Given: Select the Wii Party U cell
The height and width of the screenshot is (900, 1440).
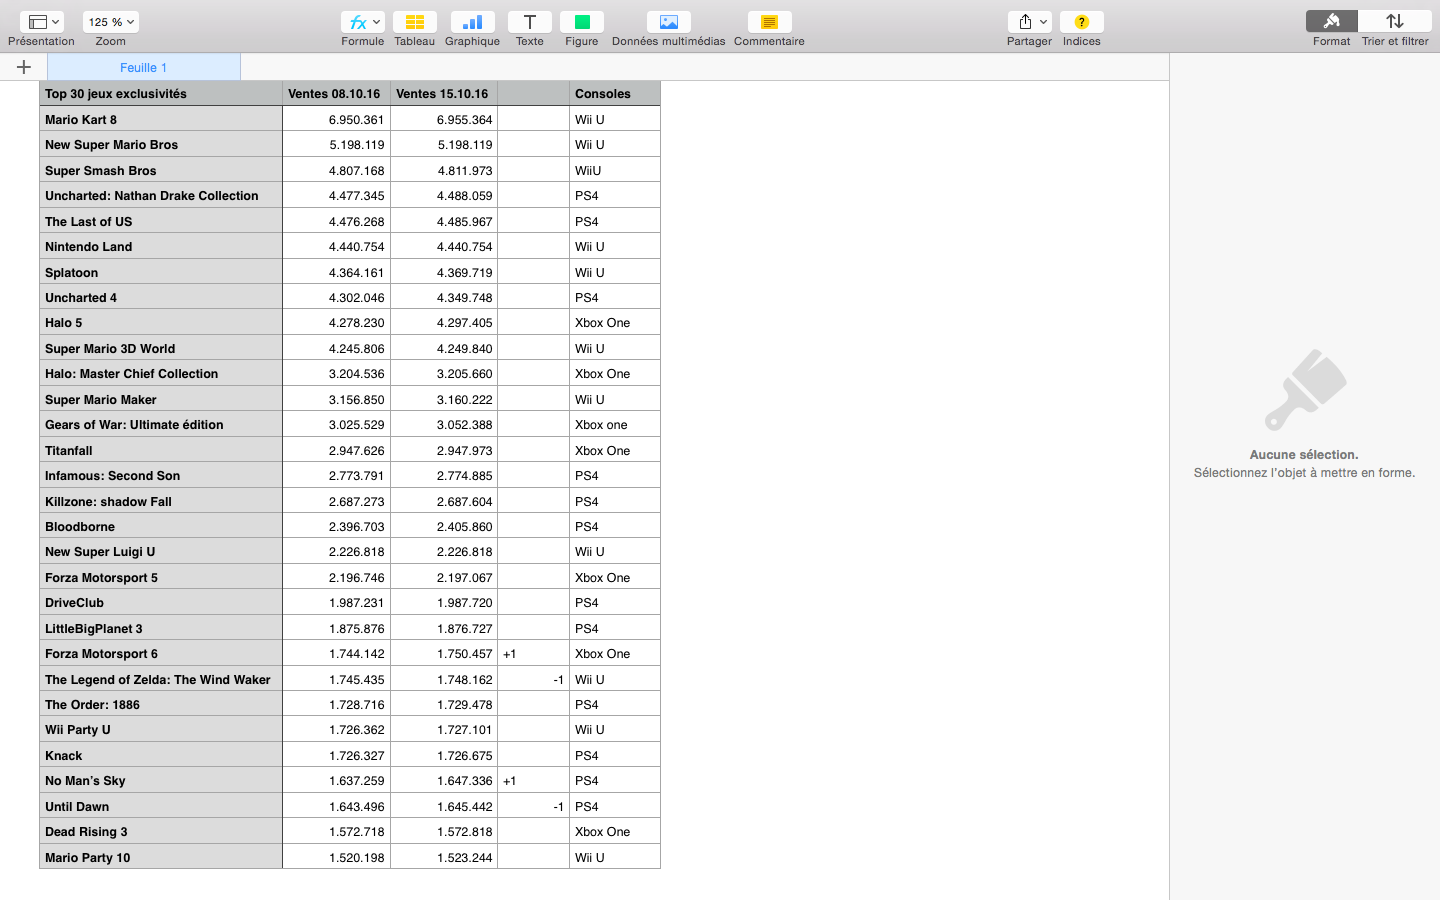Looking at the screenshot, I should click(161, 729).
